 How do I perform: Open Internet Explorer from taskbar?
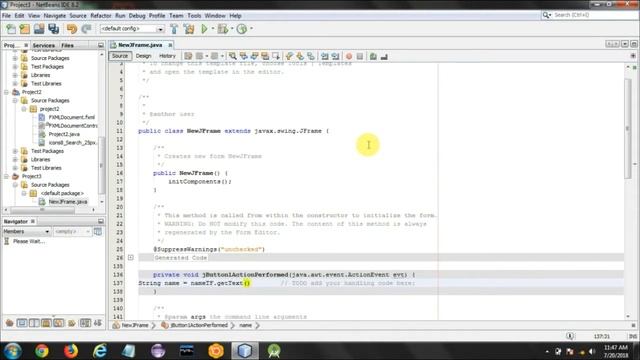(x=100, y=351)
